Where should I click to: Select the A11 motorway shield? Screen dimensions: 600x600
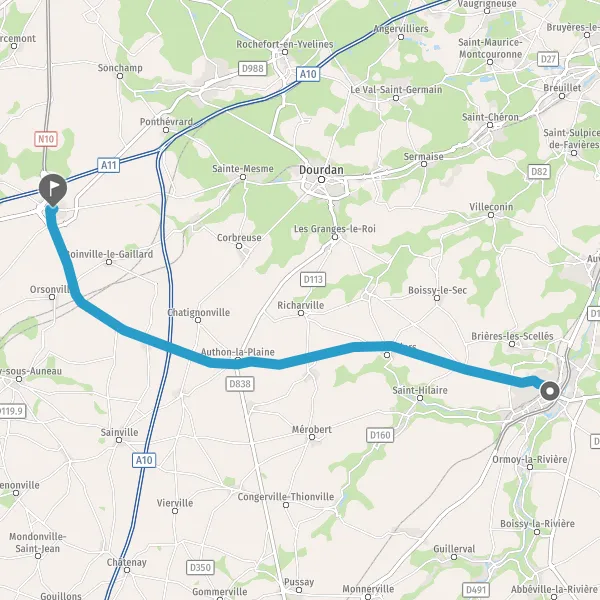pos(108,165)
